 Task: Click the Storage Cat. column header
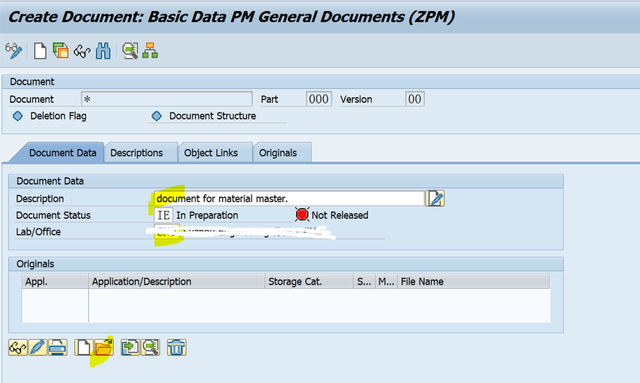click(x=309, y=281)
